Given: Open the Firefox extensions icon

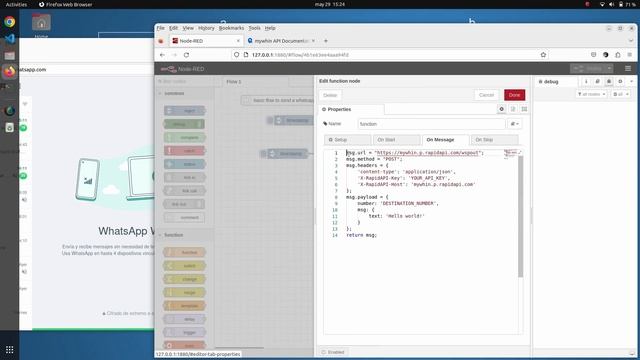Looking at the screenshot, I should coord(618,55).
